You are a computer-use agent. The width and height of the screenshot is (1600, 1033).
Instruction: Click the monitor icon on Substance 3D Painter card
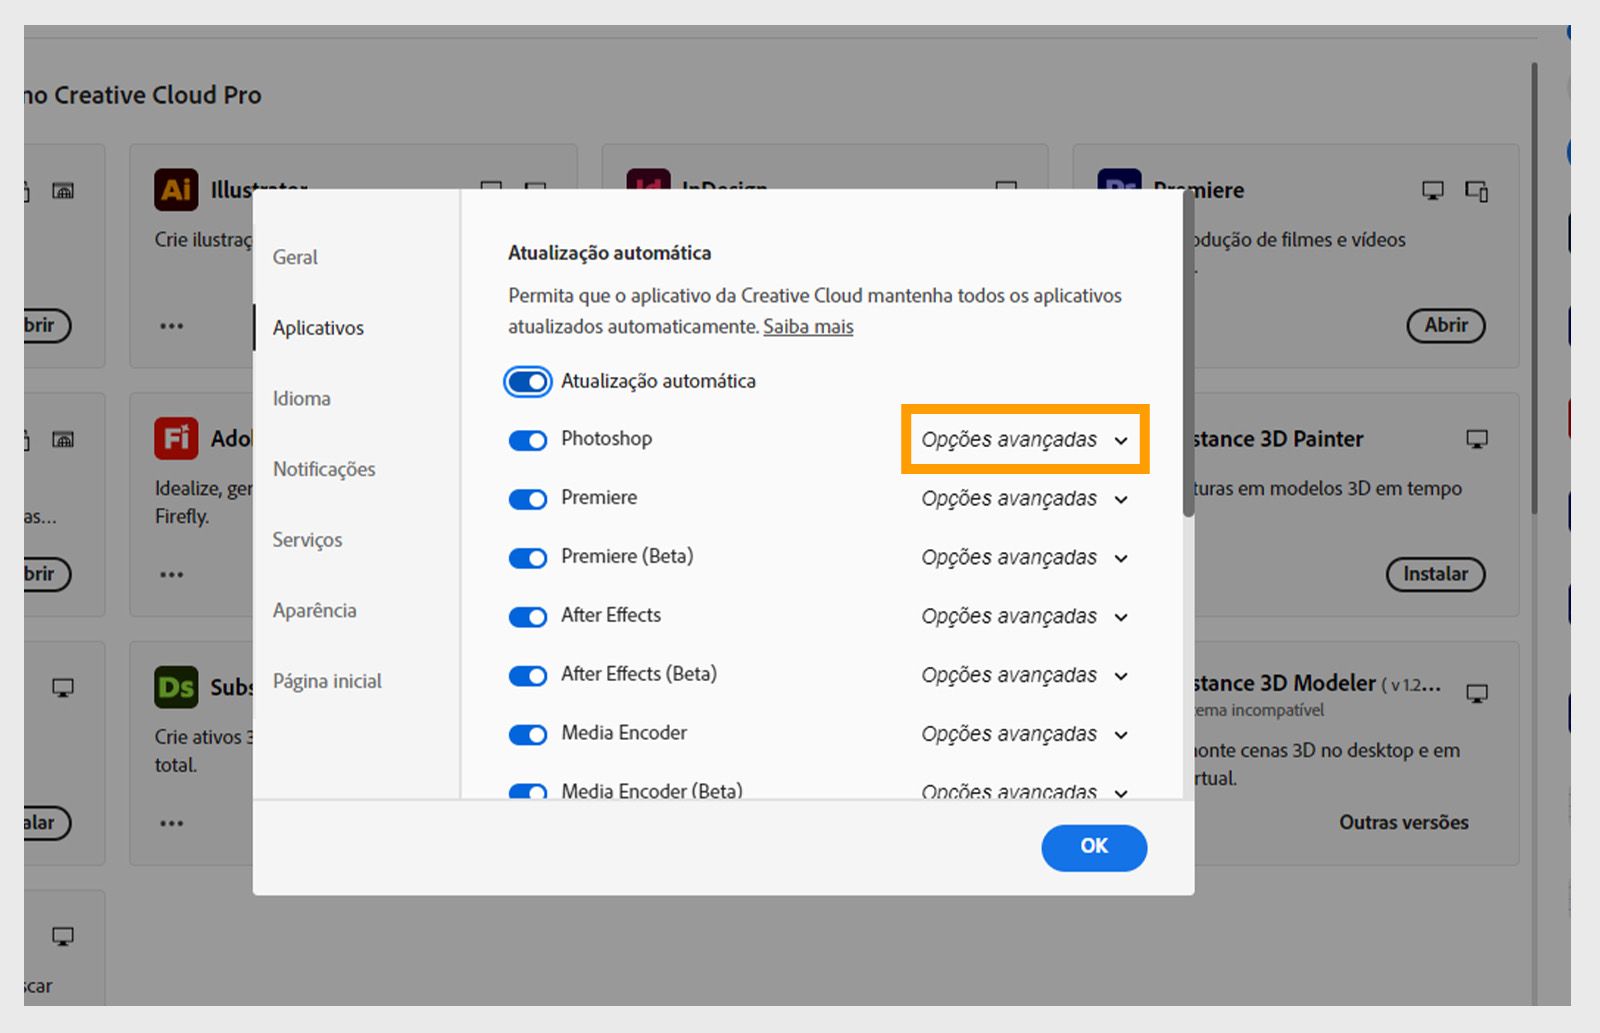pos(1477,439)
